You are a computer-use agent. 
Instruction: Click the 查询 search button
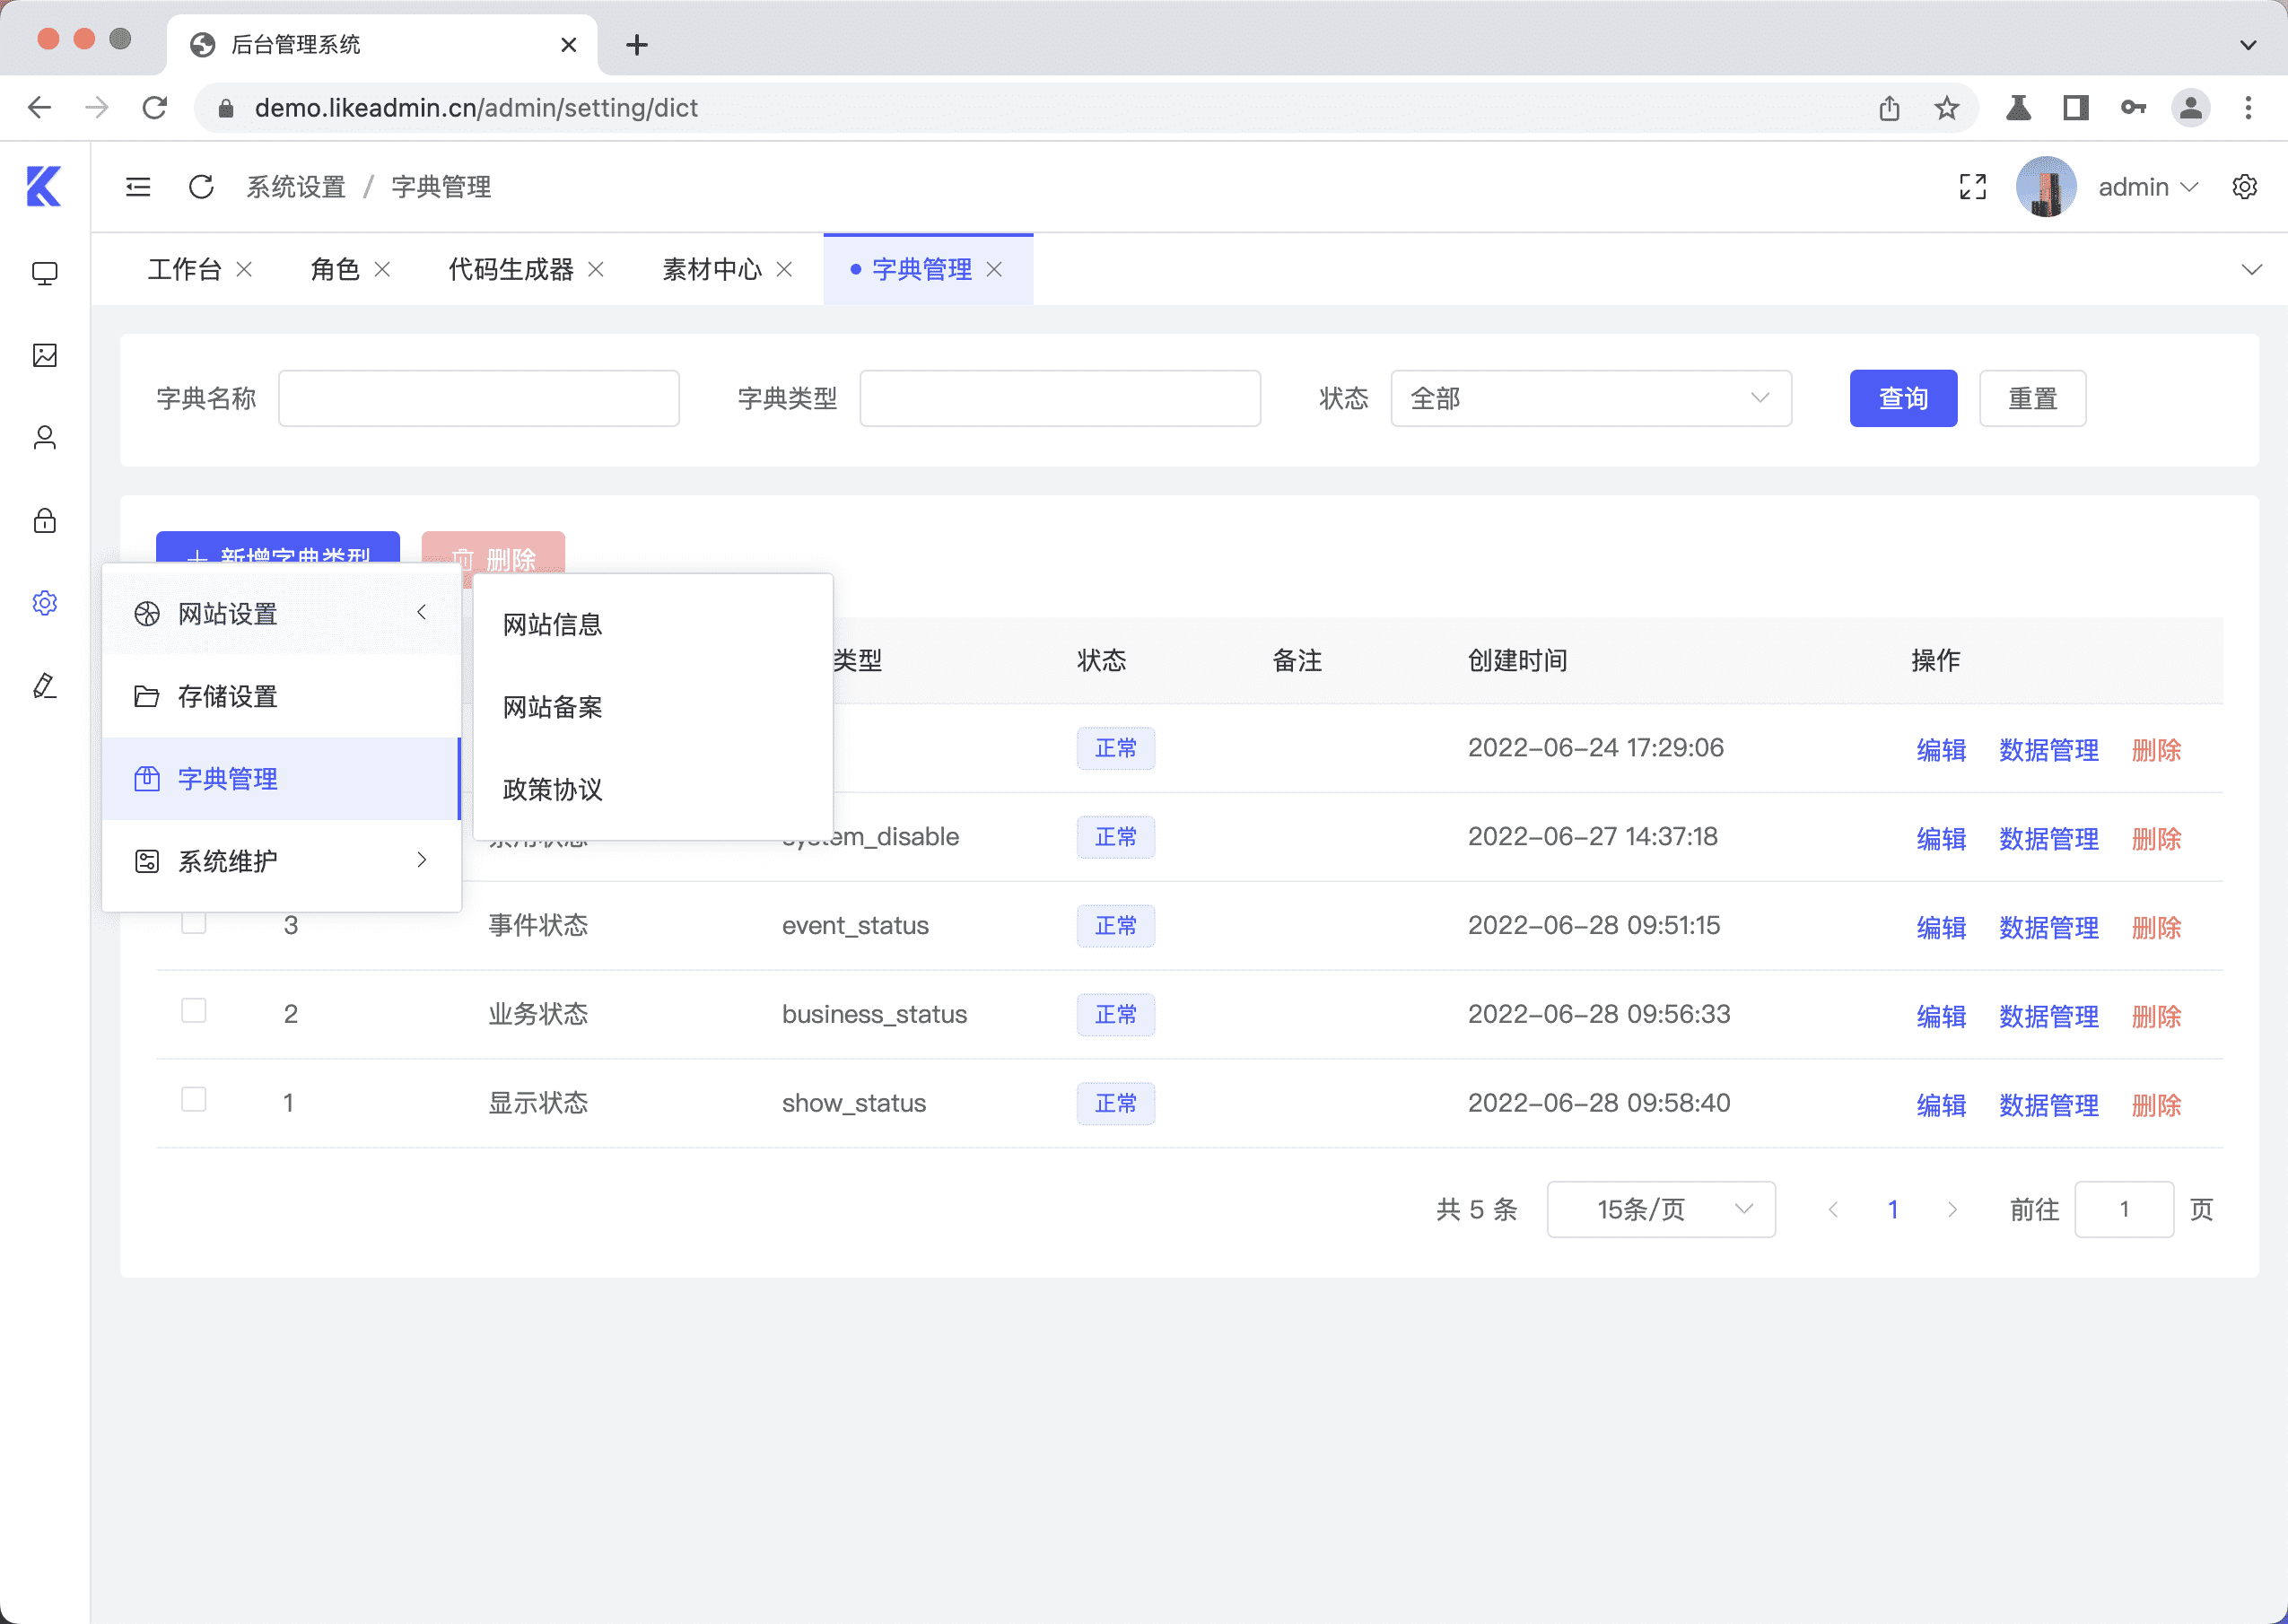(1903, 398)
